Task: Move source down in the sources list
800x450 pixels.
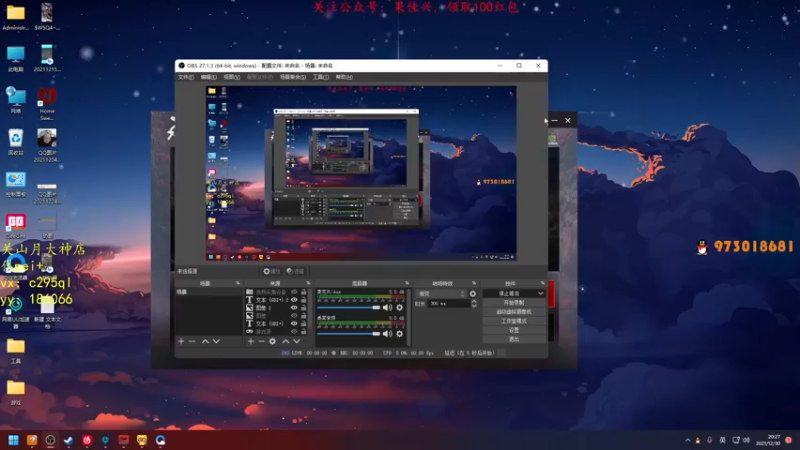Action: [x=296, y=341]
